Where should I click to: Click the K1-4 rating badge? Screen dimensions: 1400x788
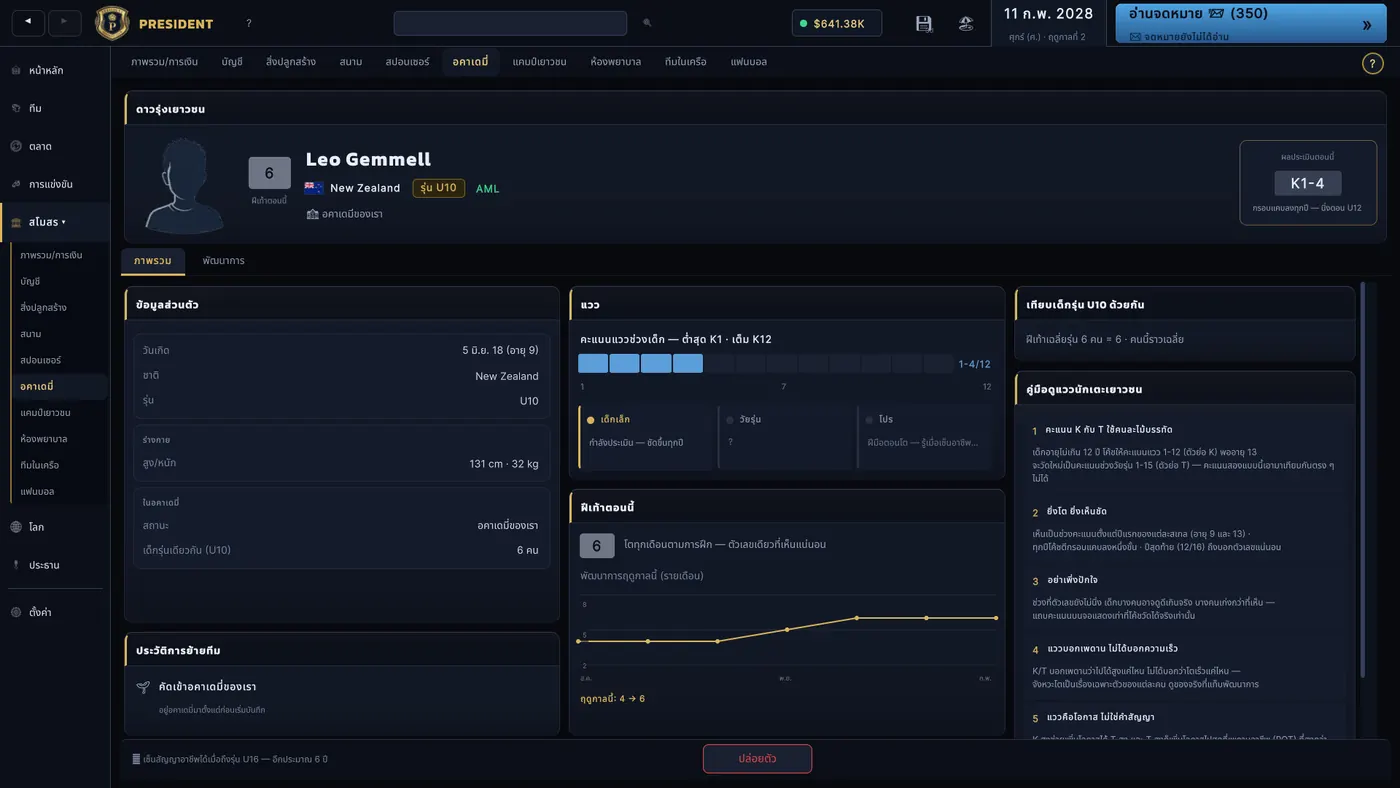coord(1308,183)
